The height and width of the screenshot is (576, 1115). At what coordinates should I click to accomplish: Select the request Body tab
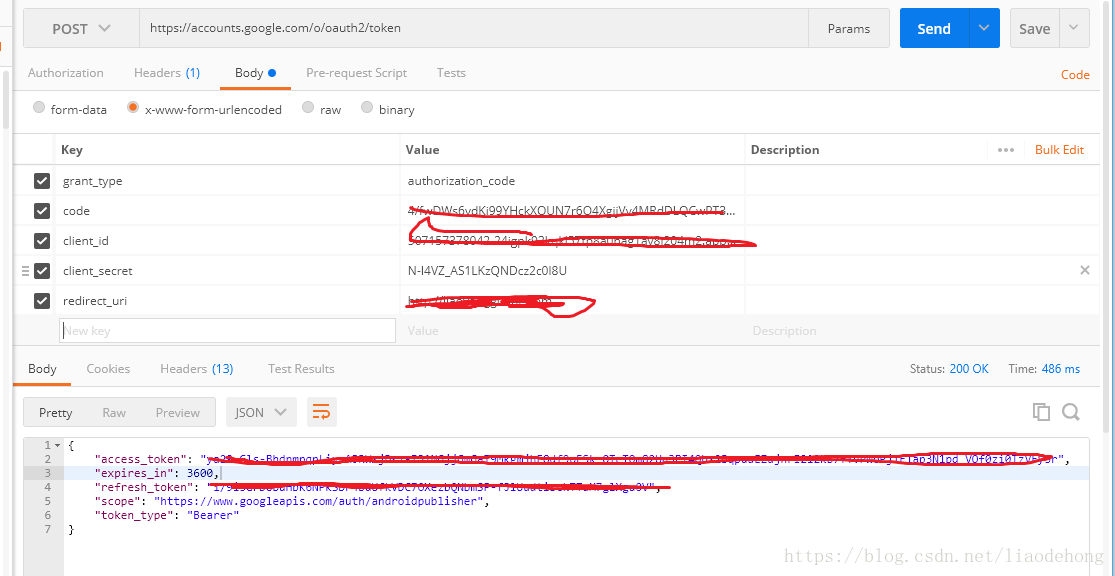click(x=255, y=73)
